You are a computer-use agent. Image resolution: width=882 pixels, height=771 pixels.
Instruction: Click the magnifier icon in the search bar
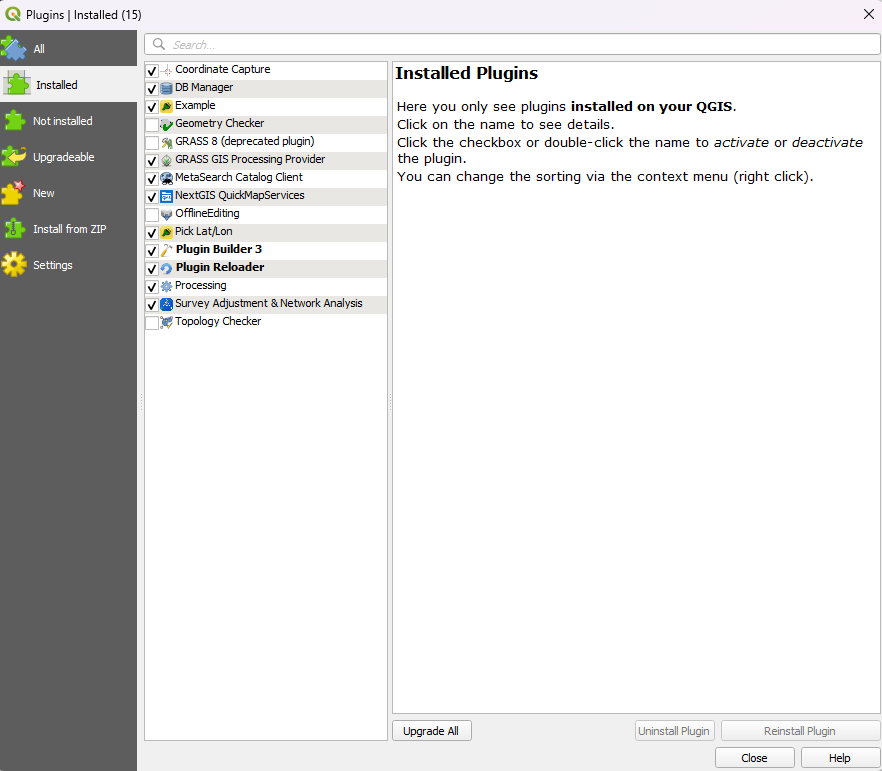(159, 44)
